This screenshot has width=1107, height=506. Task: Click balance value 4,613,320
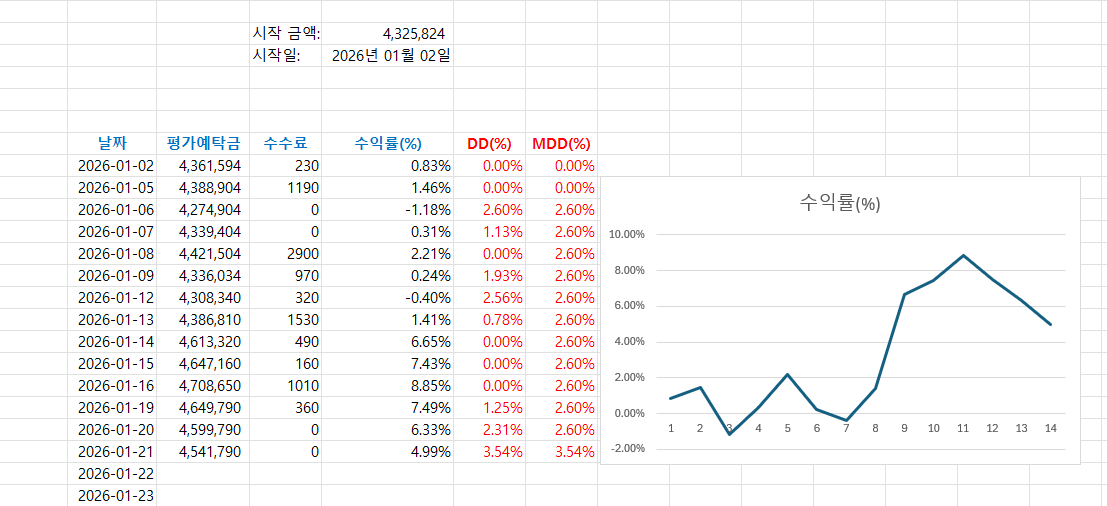[210, 342]
